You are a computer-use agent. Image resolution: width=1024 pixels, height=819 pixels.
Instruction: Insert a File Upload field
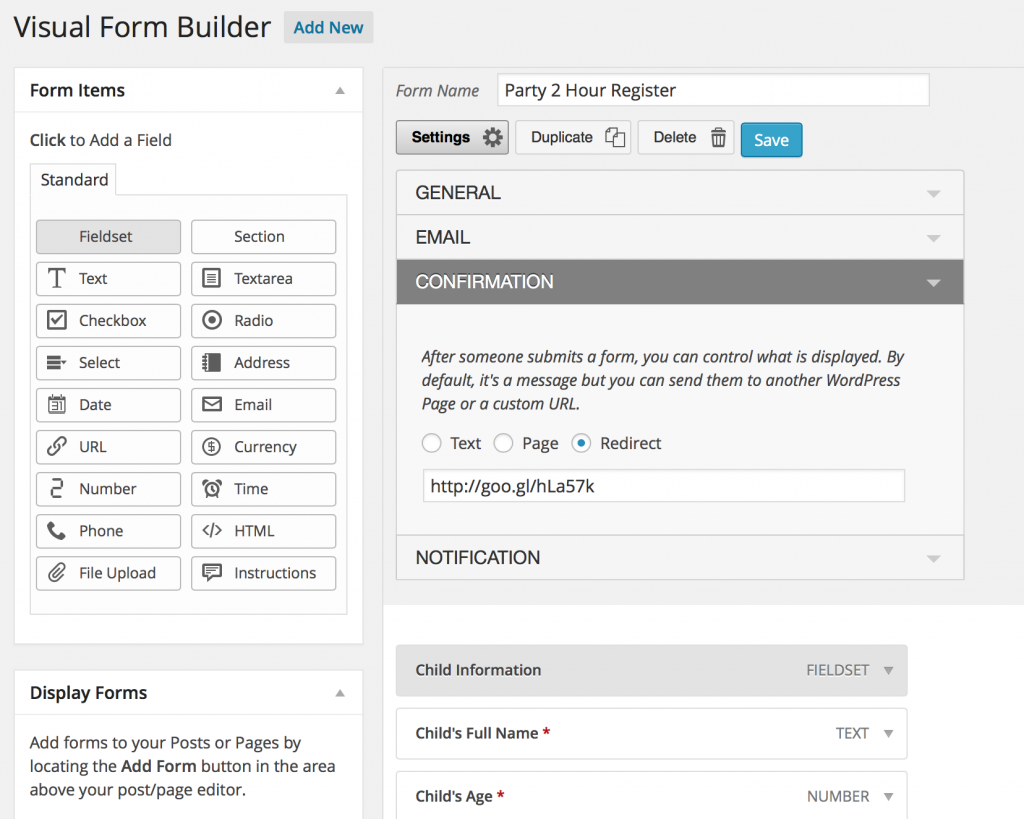[x=108, y=573]
